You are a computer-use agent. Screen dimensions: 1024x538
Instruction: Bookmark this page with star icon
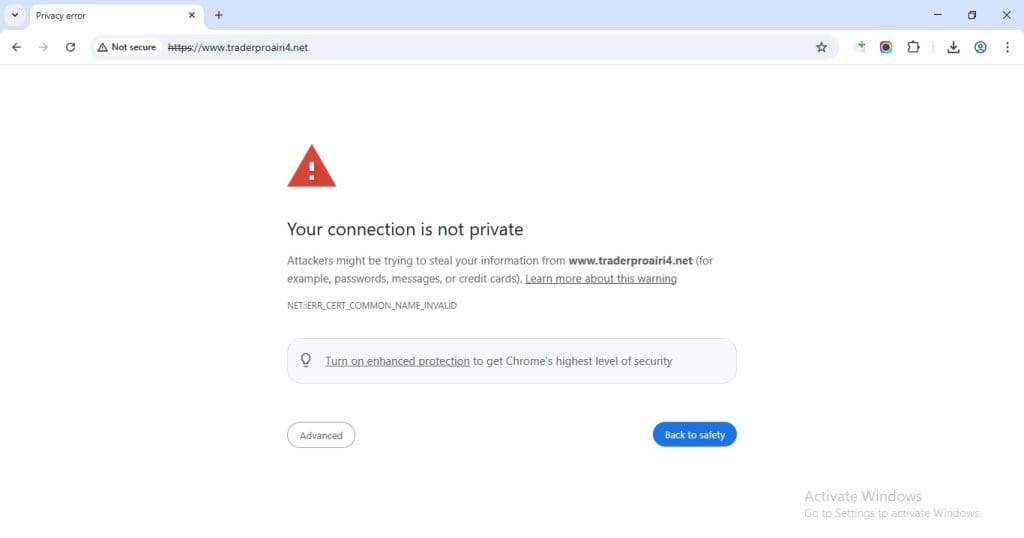(x=822, y=47)
